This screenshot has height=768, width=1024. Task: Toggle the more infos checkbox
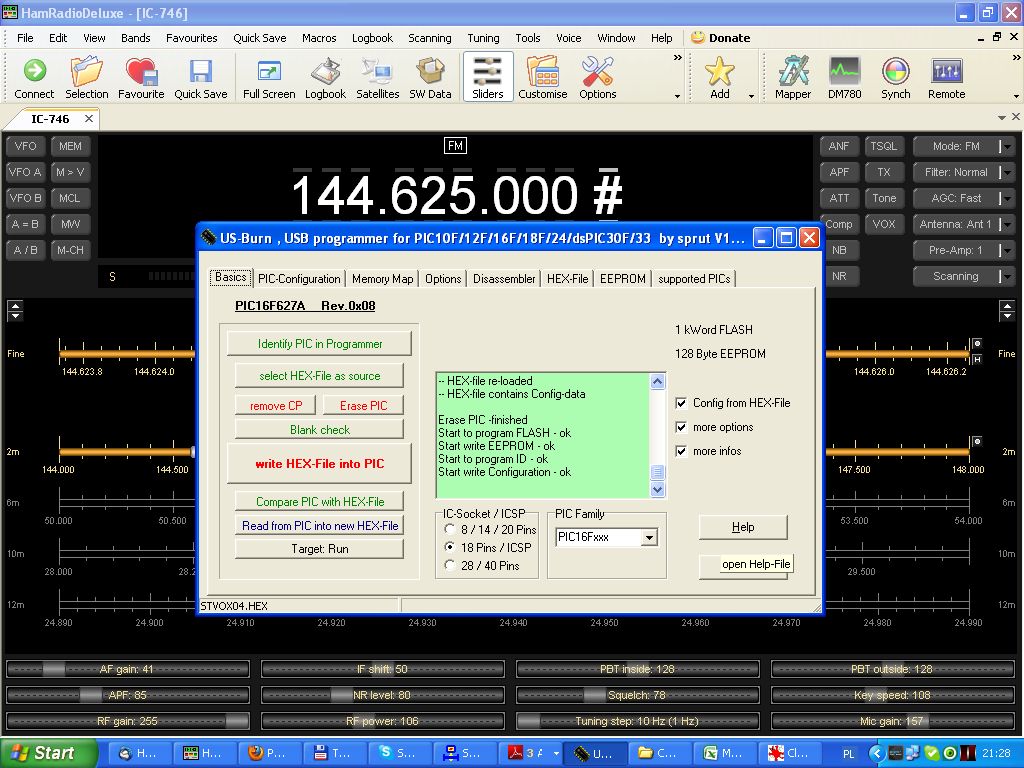tap(682, 451)
